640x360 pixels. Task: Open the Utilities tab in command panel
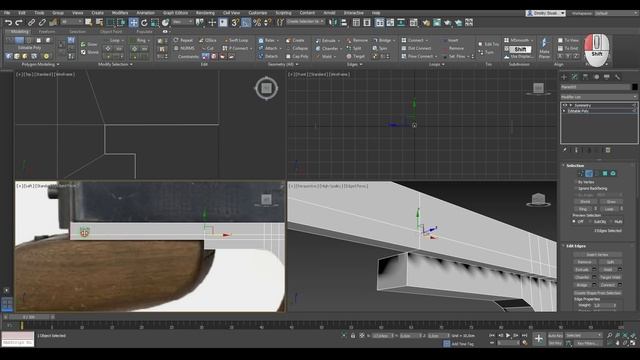(x=617, y=77)
